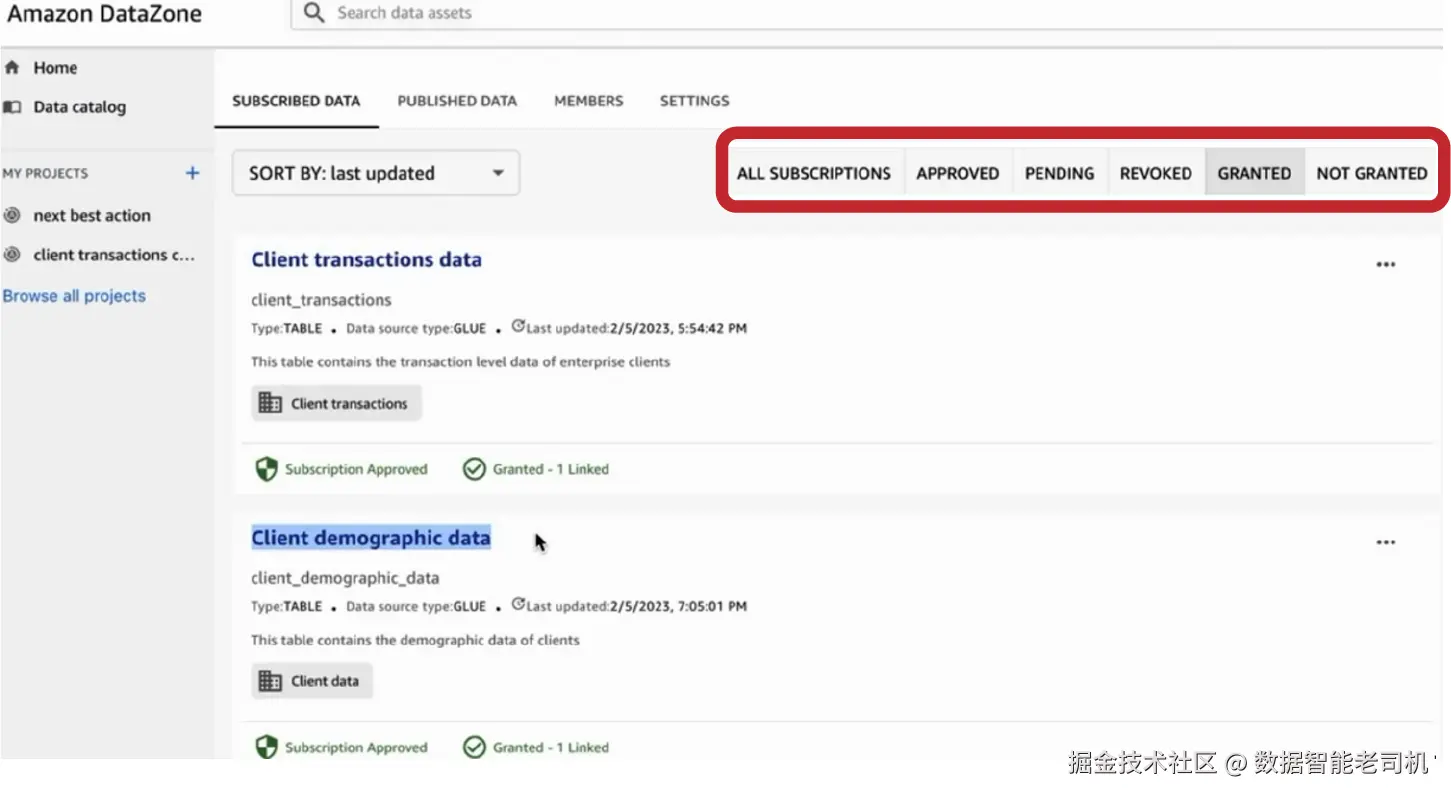This screenshot has width=1451, height=799.
Task: Filter subscriptions by PENDING
Action: [1059, 173]
